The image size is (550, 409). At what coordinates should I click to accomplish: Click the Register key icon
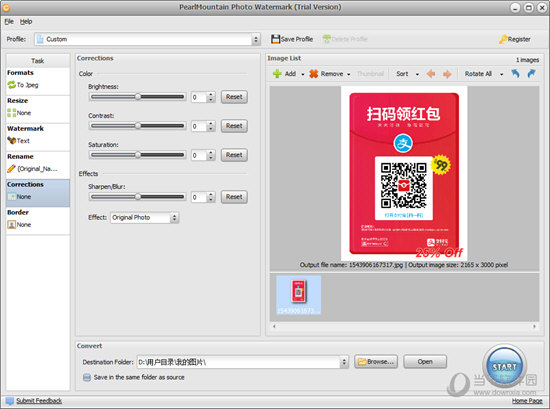(x=503, y=39)
